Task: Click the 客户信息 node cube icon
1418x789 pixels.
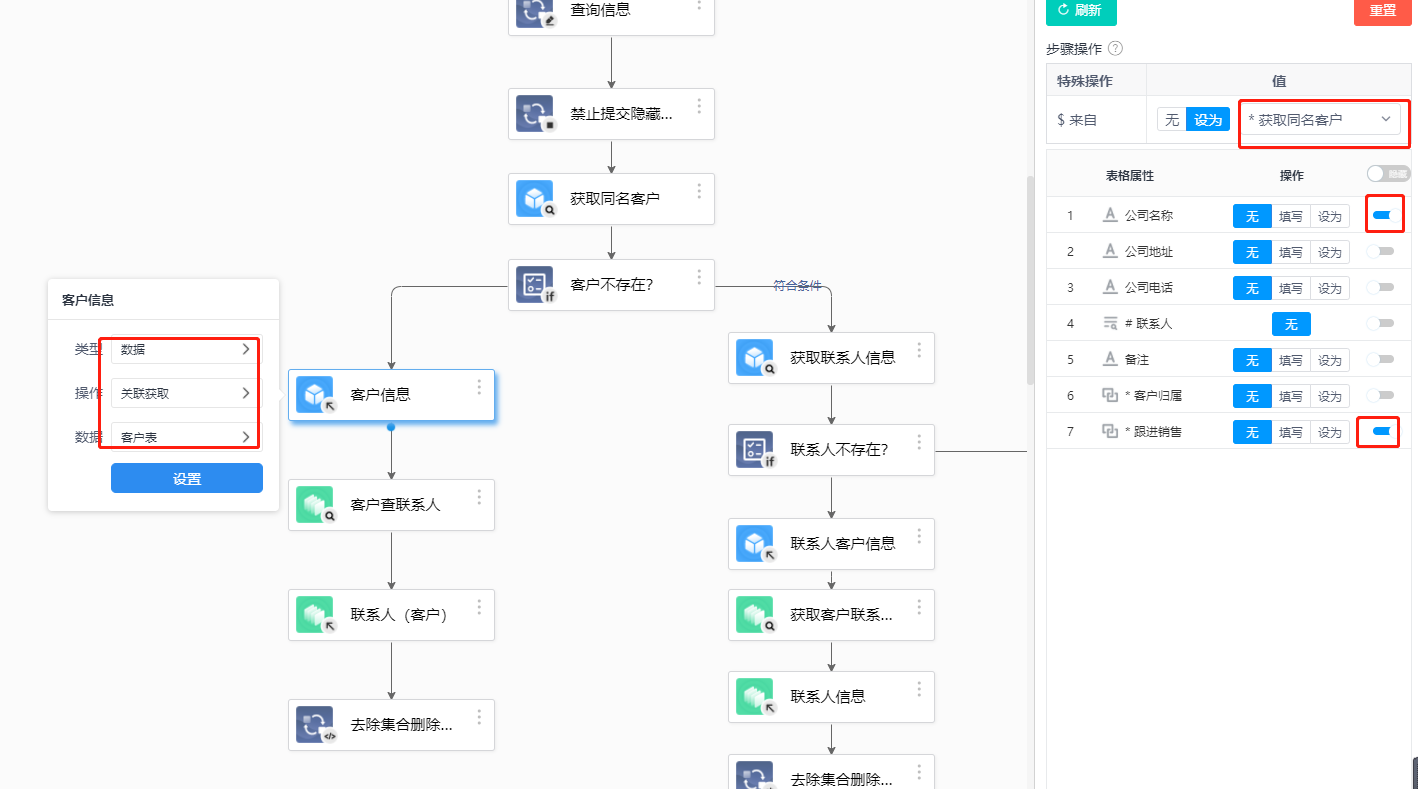Action: [x=314, y=394]
